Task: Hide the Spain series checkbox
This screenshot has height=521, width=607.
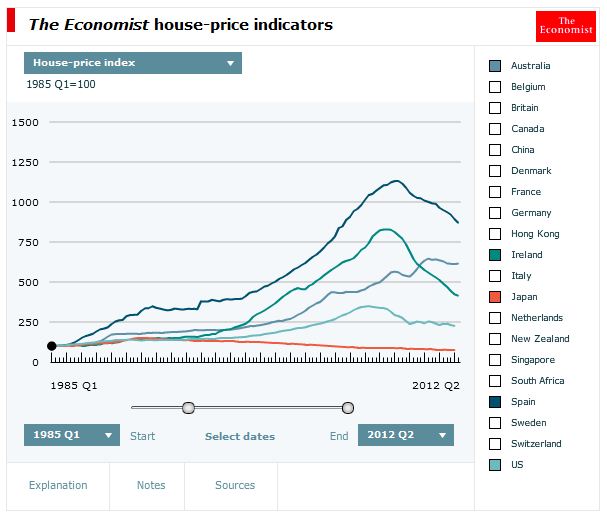Action: point(495,402)
